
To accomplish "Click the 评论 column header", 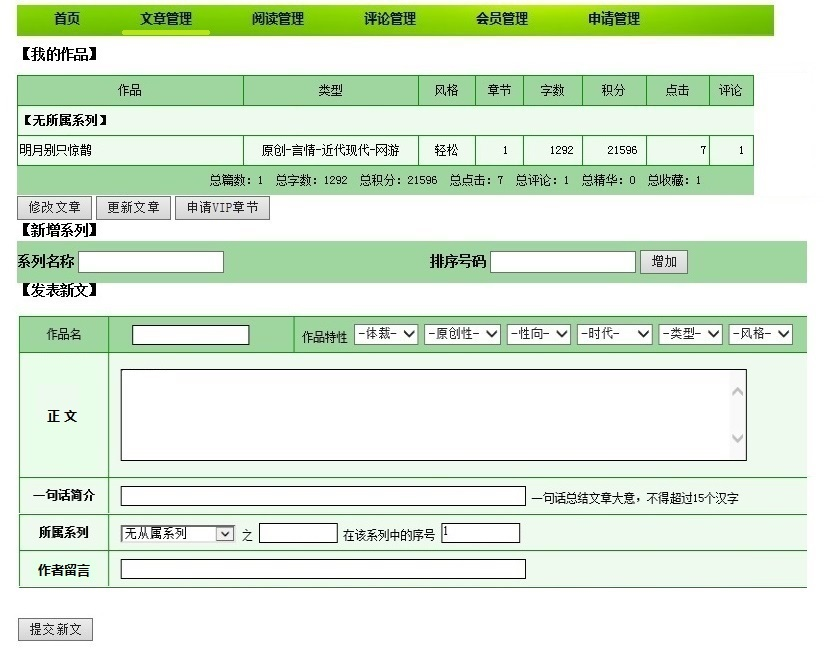I will pyautogui.click(x=731, y=90).
